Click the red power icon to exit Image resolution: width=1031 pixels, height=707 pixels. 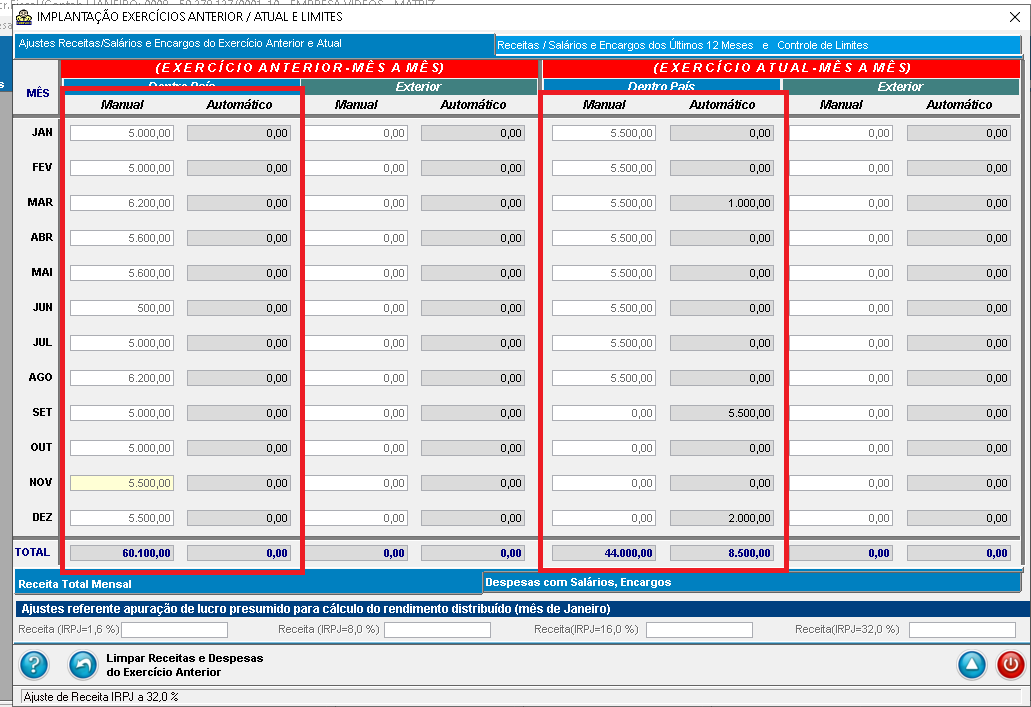click(1011, 665)
